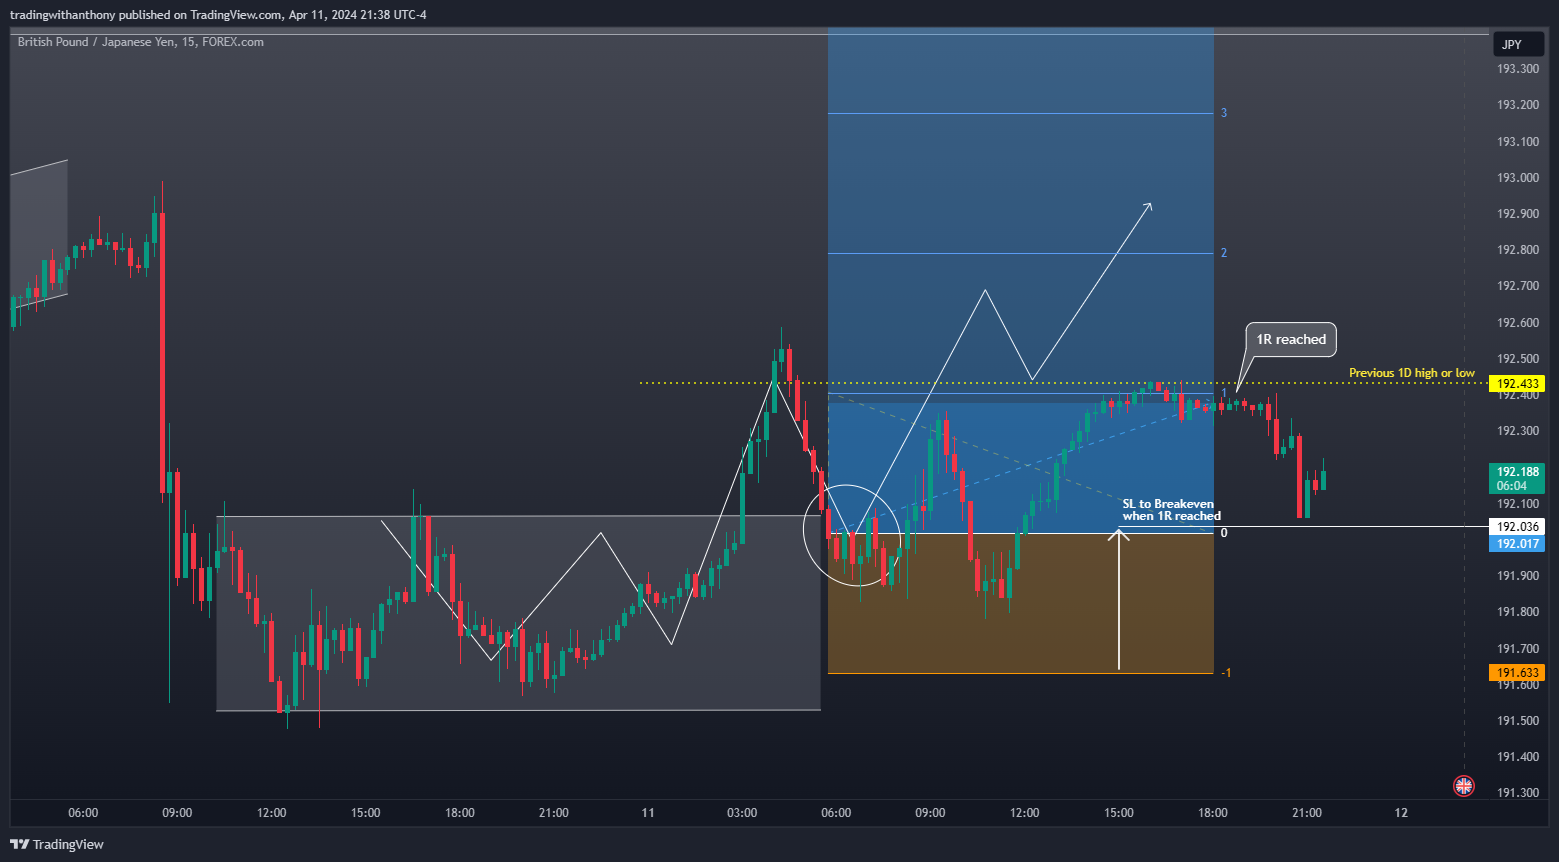Click the 191.800 price axis value
Screen dimensions: 1559x862
tap(1517, 612)
